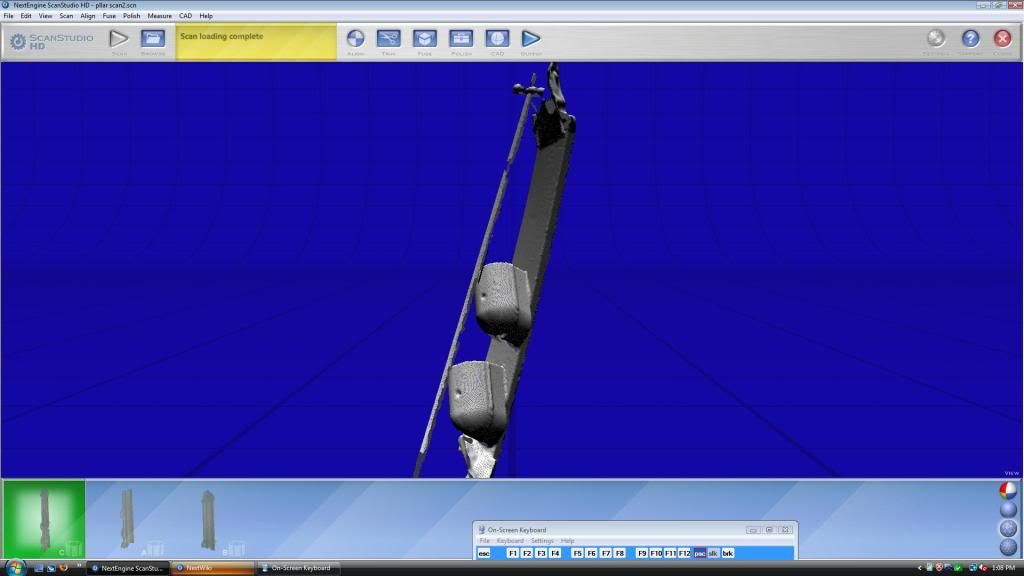This screenshot has width=1024, height=576.
Task: Open the Support help icon
Action: [970, 39]
